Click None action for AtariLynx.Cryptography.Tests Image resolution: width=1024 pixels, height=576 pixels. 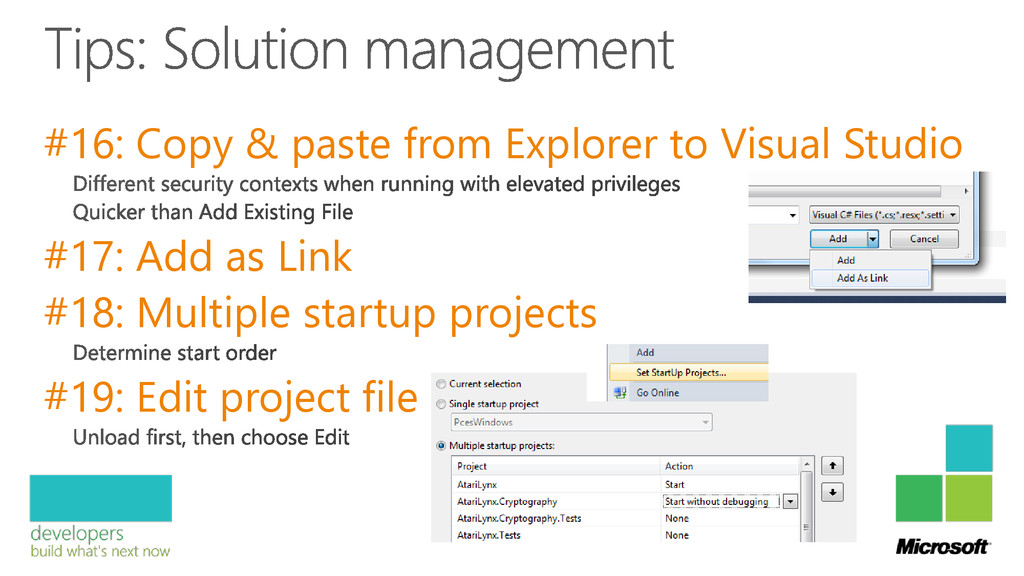pyautogui.click(x=677, y=519)
